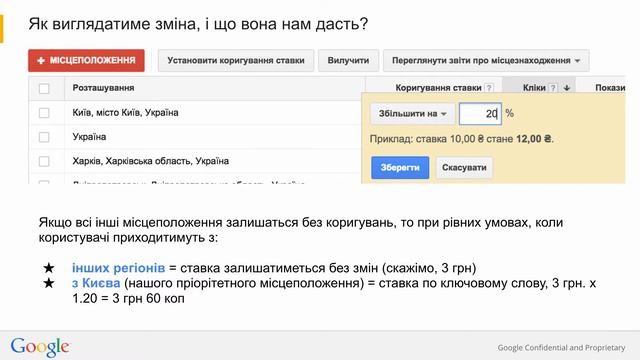Click the Скасувати button
Viewport: 640px width, 360px height.
(464, 167)
